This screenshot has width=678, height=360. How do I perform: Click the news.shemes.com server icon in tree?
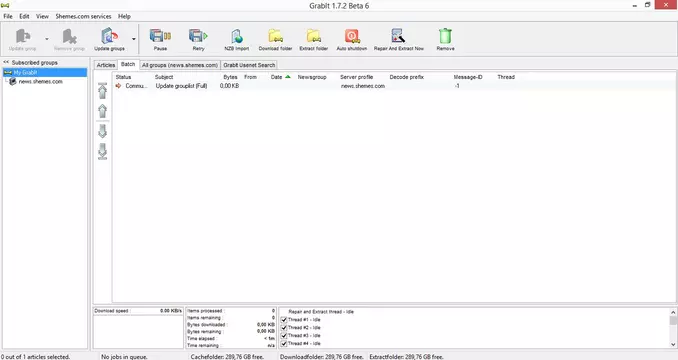click(x=13, y=81)
